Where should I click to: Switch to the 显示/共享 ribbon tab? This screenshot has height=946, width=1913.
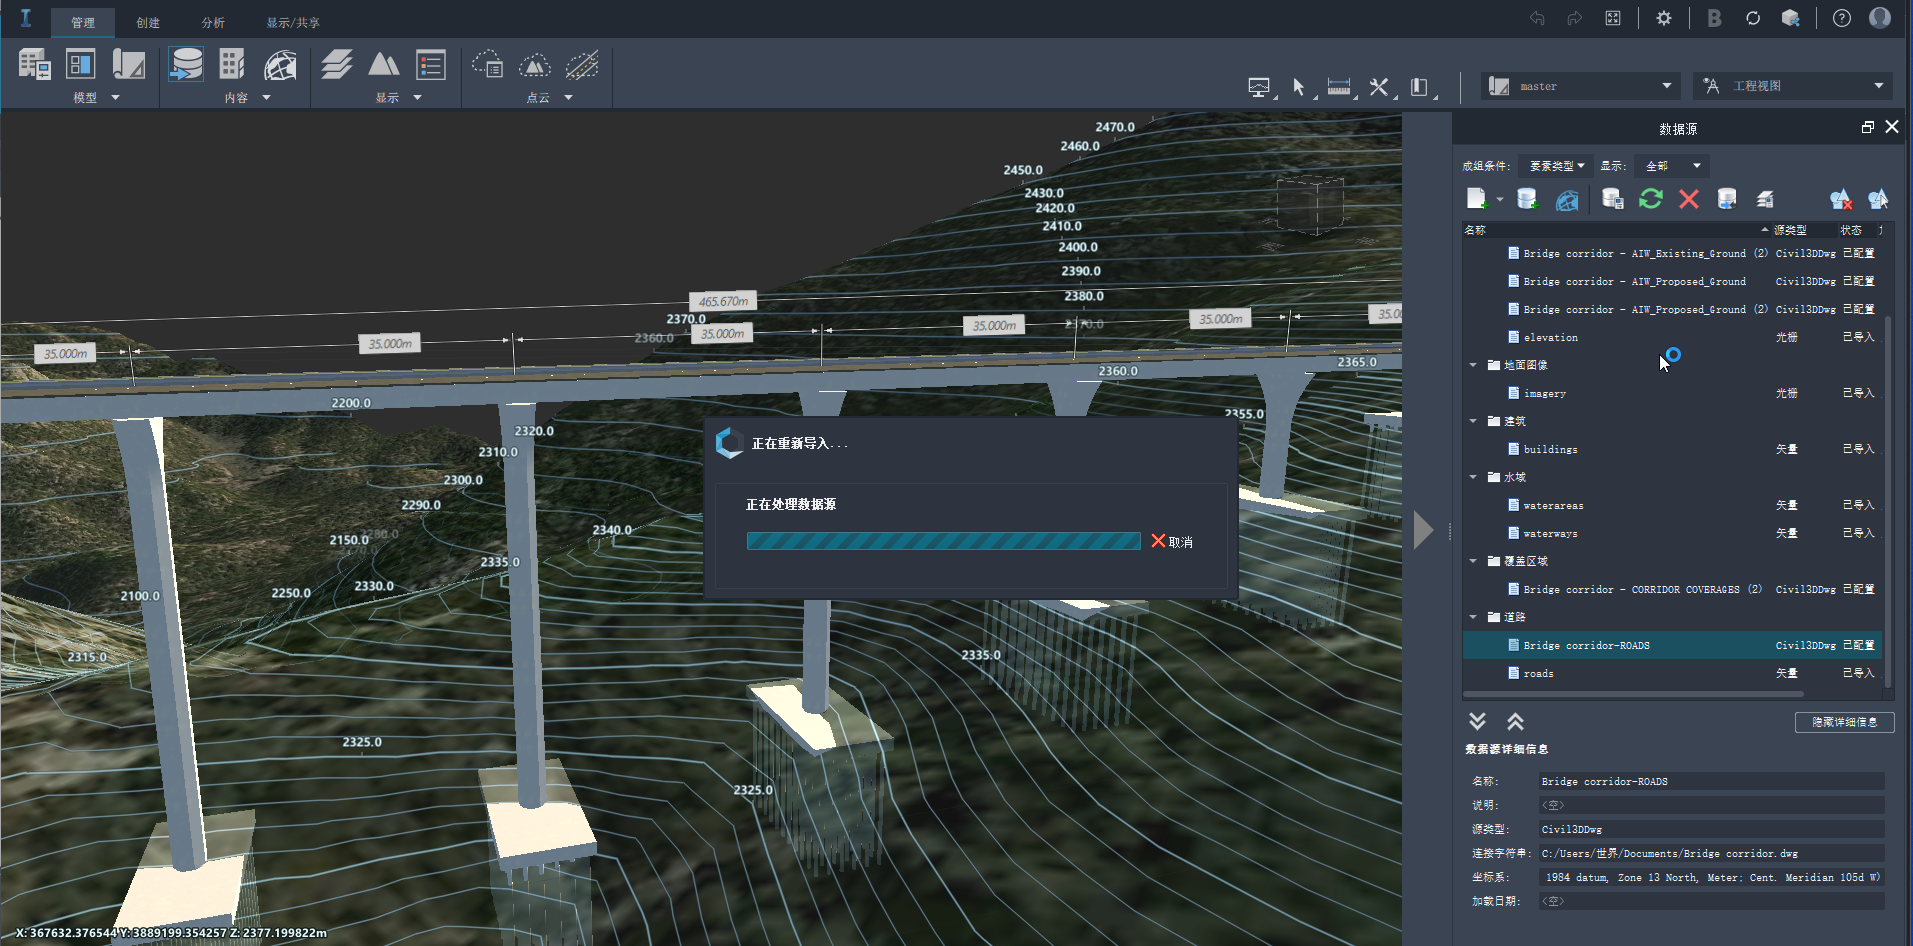(x=293, y=22)
